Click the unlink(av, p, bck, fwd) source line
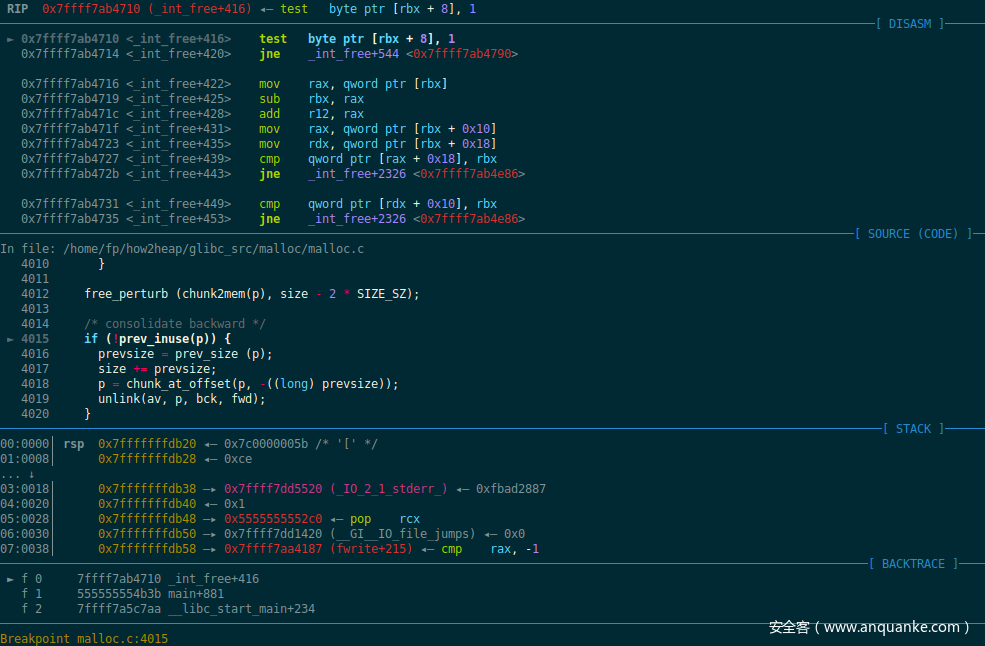 click(181, 399)
